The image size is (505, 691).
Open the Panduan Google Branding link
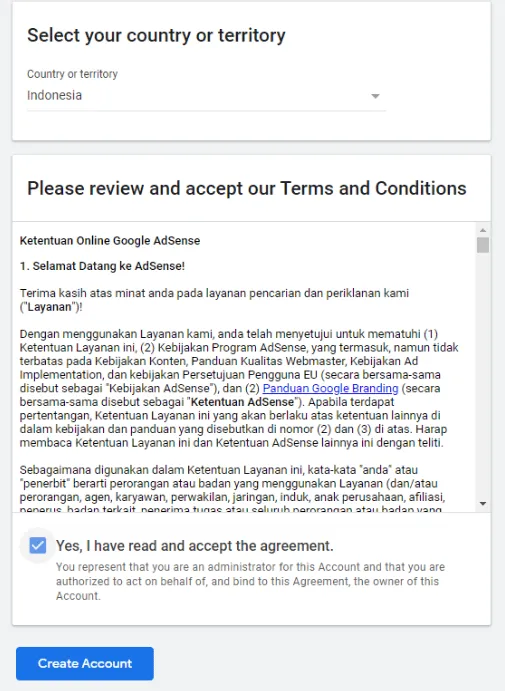[x=330, y=388]
